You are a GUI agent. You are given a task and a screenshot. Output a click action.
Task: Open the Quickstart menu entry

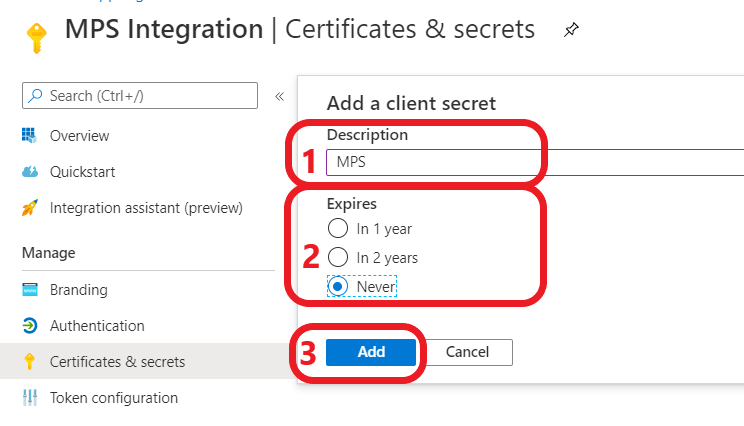[x=82, y=172]
